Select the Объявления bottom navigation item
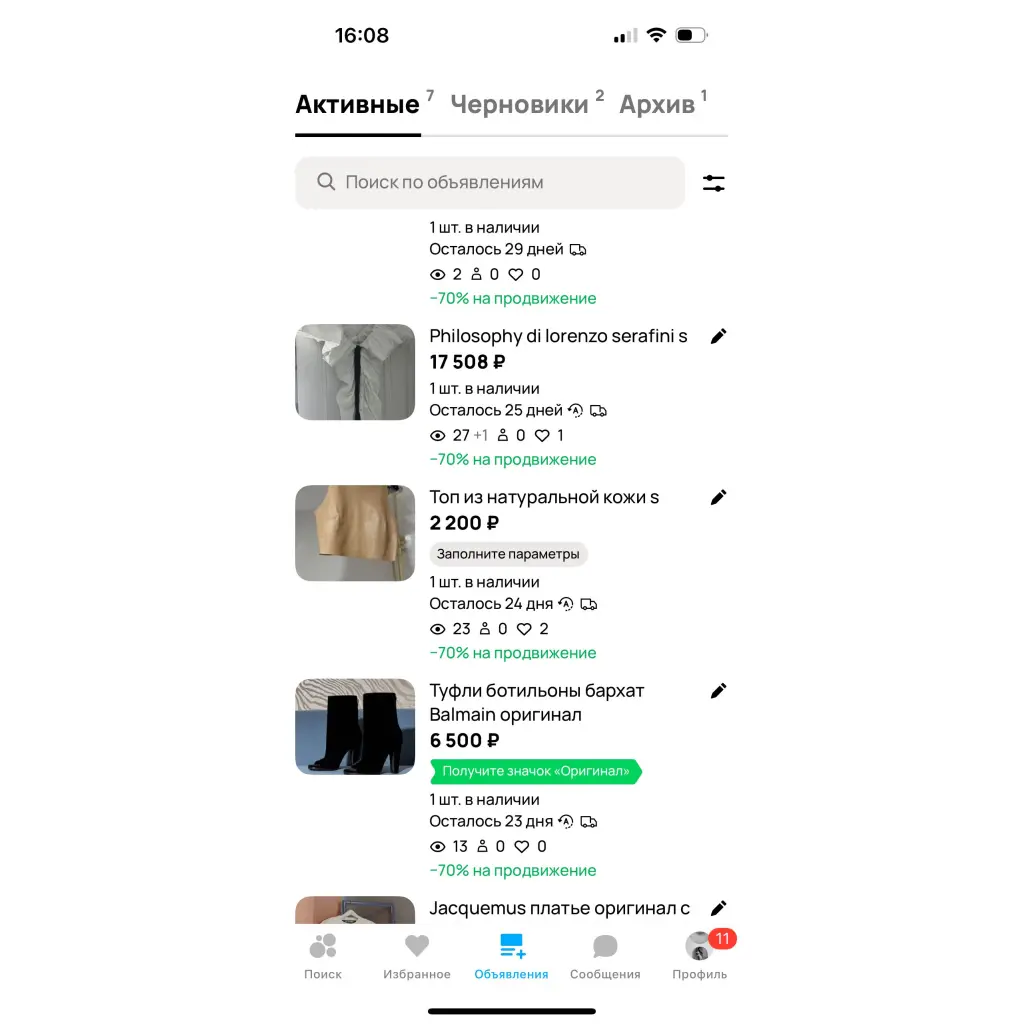 [511, 957]
